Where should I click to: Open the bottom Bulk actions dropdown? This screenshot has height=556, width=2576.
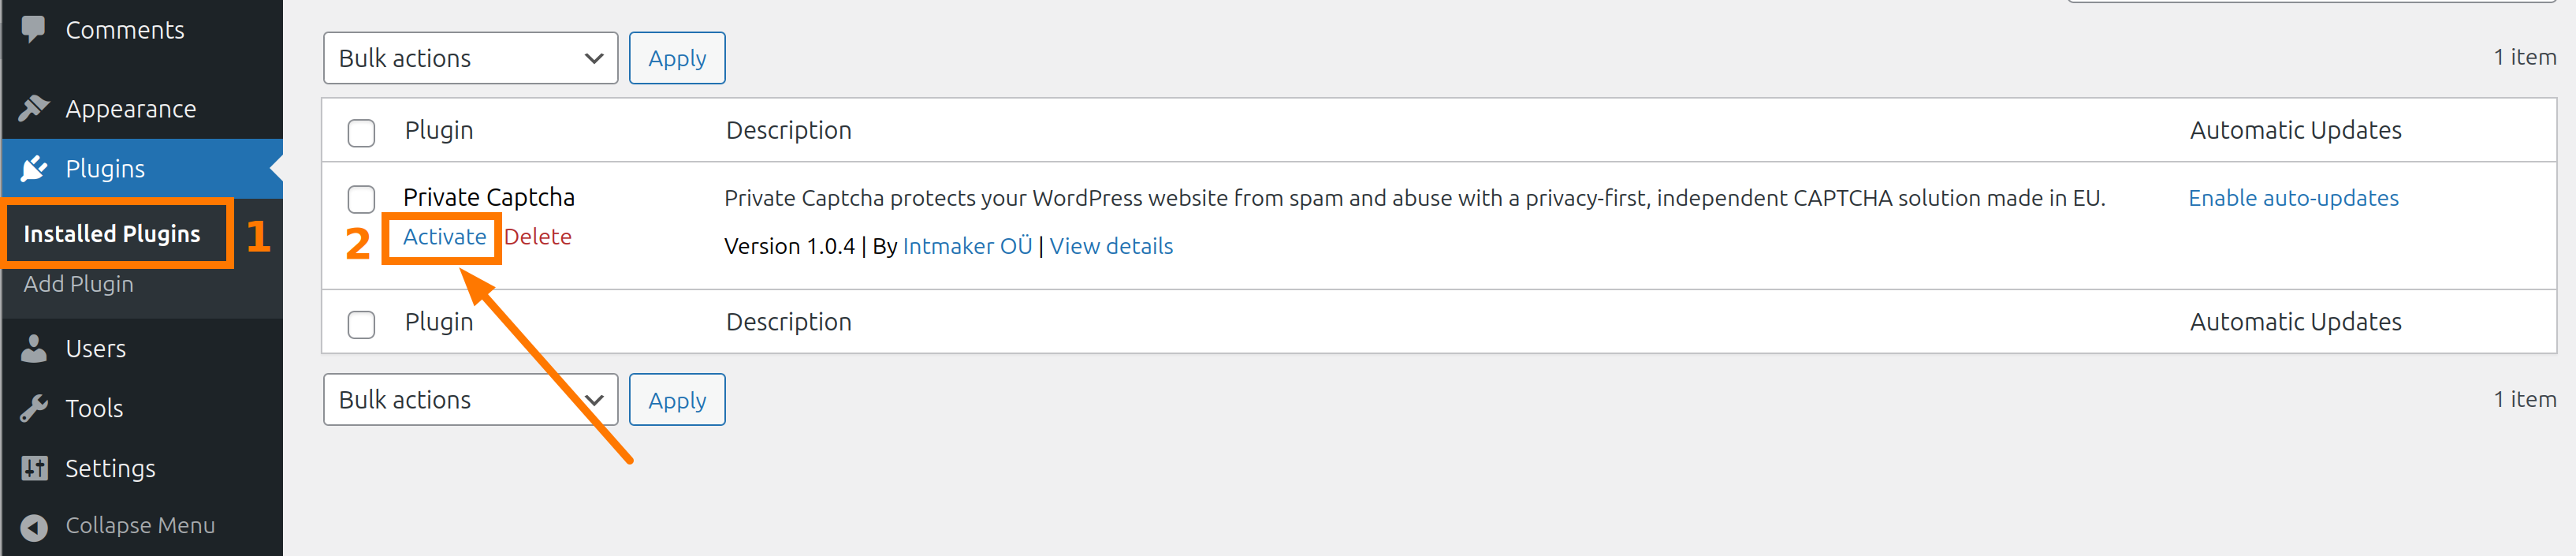point(470,399)
